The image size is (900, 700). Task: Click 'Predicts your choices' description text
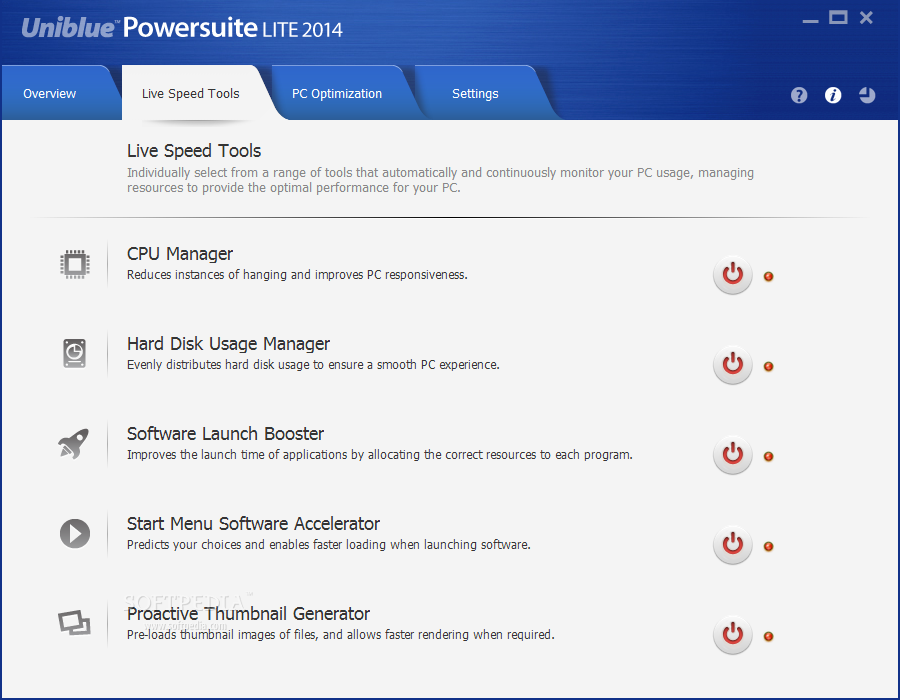[x=328, y=545]
